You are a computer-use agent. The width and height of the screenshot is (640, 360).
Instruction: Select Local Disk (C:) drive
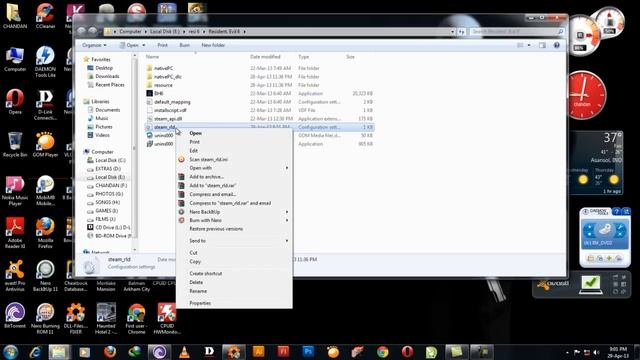tap(110, 160)
